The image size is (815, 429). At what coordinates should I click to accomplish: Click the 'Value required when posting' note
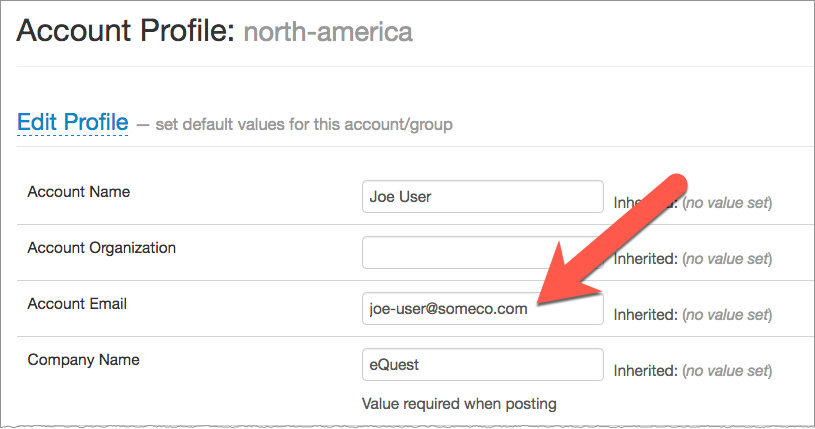(x=459, y=404)
